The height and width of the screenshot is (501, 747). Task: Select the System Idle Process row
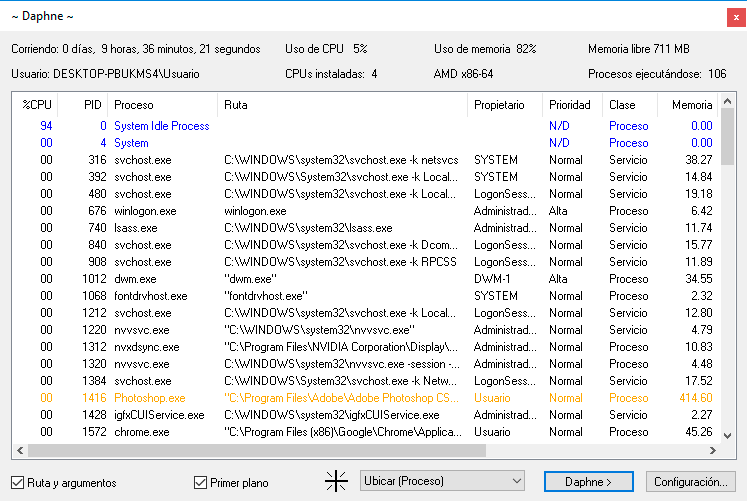(x=365, y=126)
